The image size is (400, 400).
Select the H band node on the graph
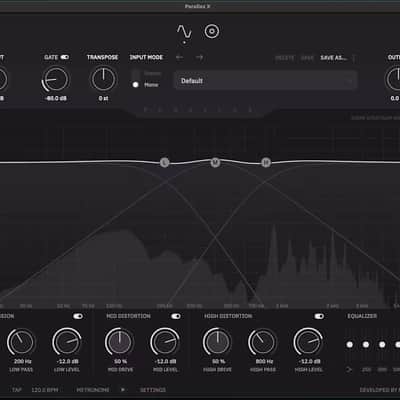(x=266, y=163)
